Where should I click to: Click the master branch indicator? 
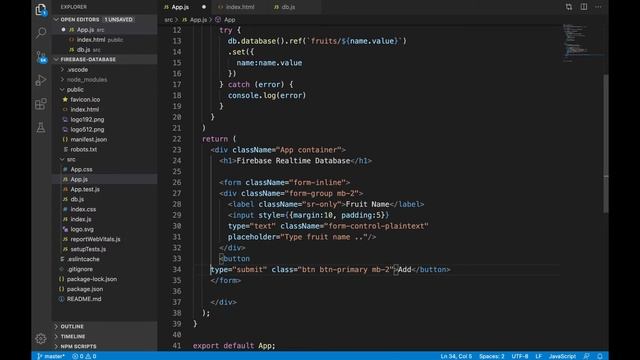(x=51, y=356)
